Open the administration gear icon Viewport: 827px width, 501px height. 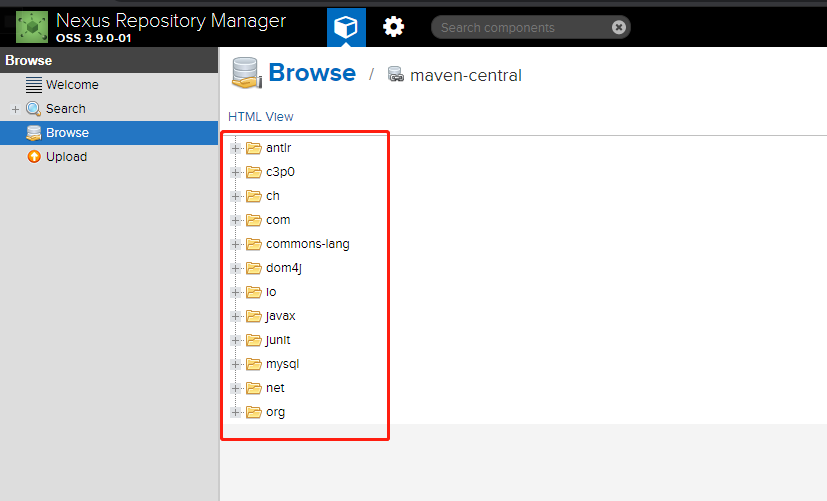[393, 27]
